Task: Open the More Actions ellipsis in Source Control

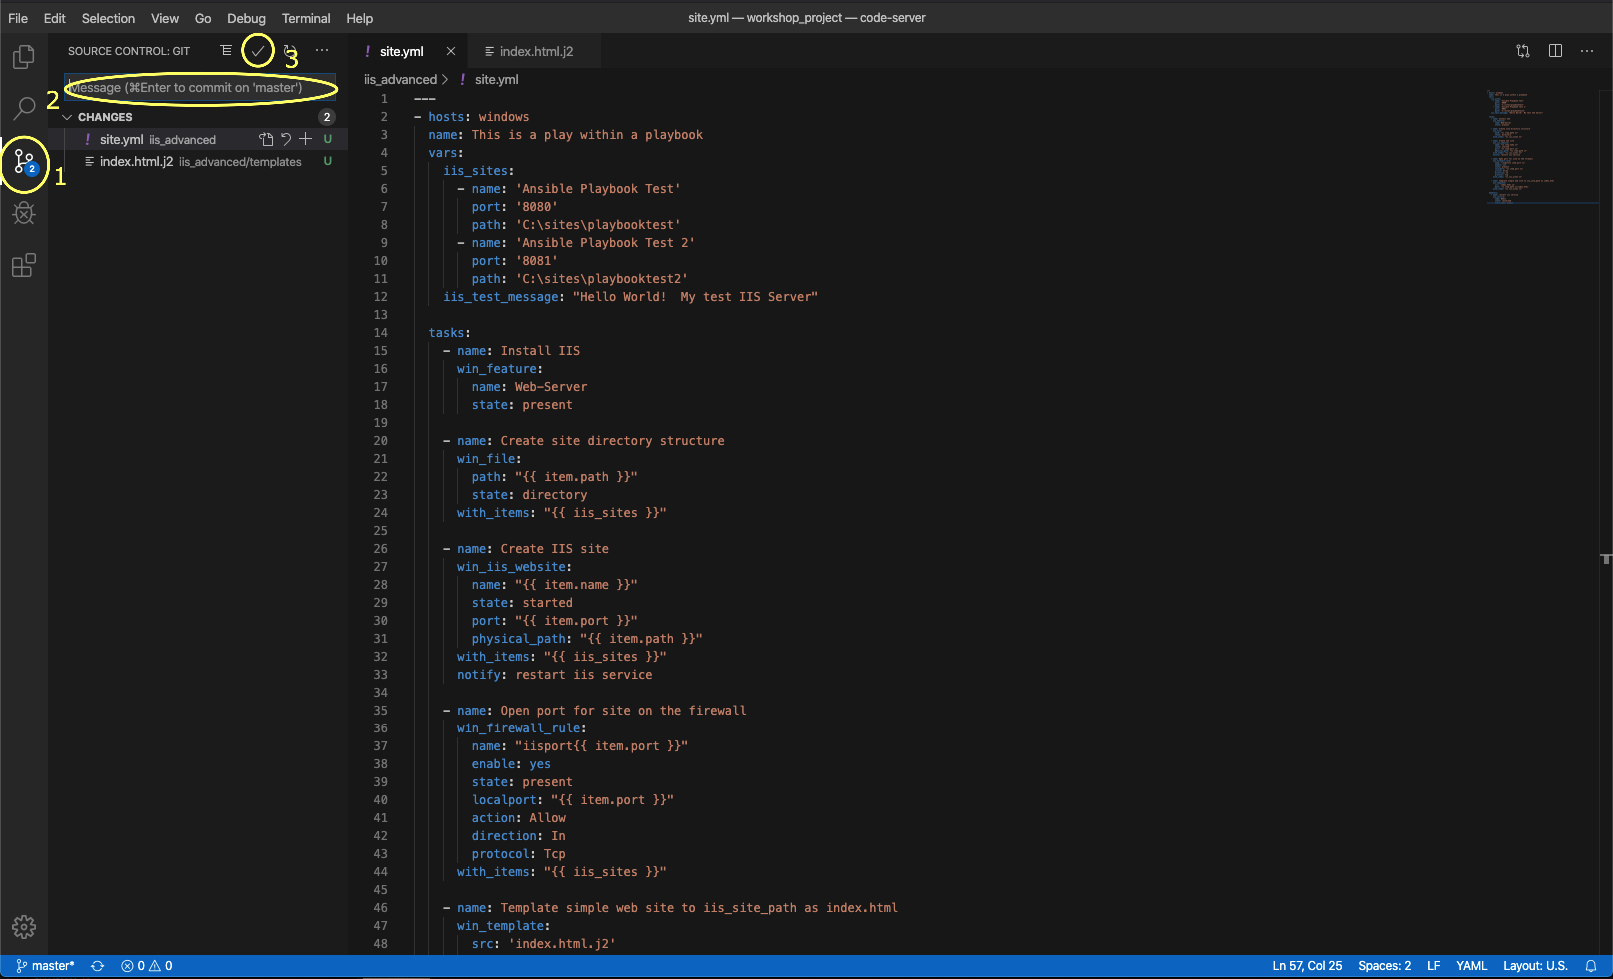Action: pyautogui.click(x=321, y=50)
